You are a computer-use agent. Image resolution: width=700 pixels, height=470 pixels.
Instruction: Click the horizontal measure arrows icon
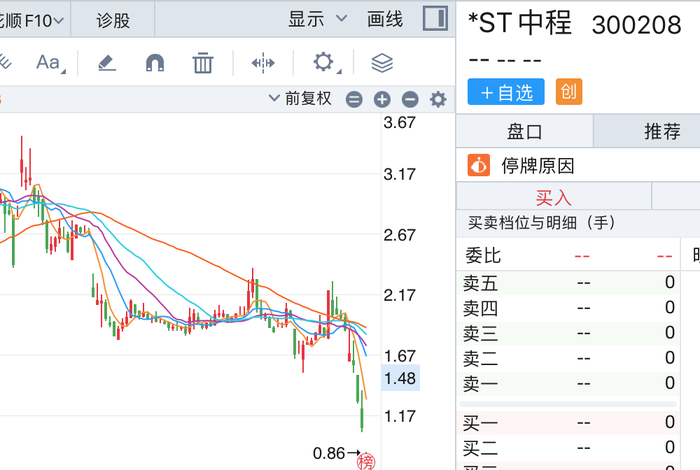click(263, 63)
